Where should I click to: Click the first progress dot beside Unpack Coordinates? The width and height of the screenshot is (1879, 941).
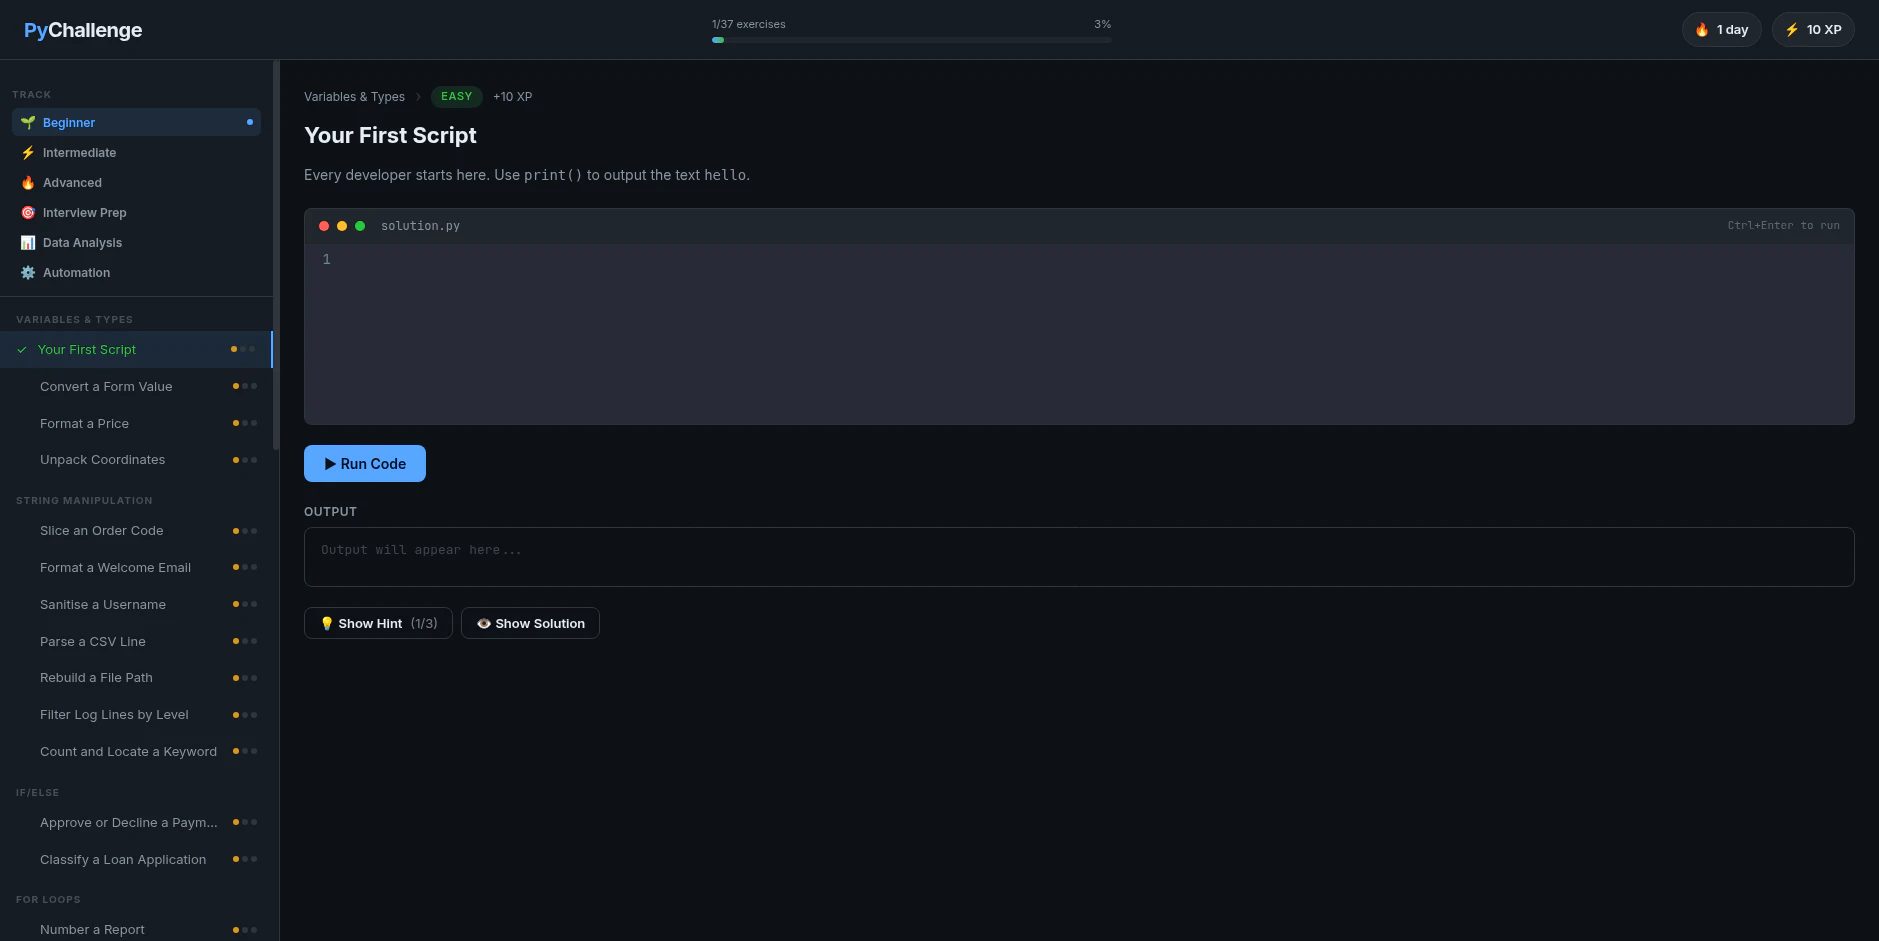235,460
